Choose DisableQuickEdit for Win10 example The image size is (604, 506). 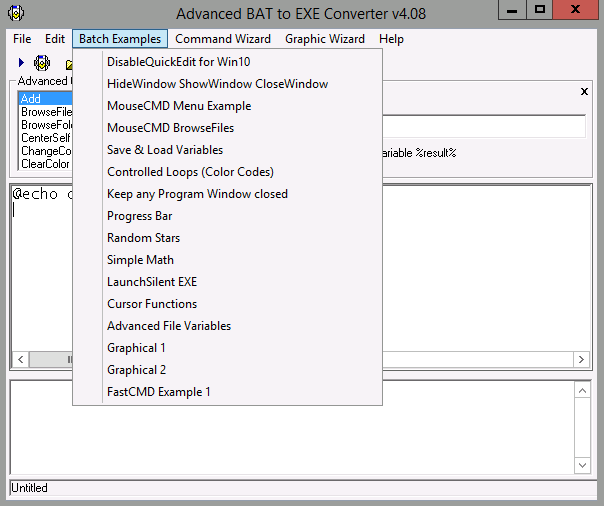coord(180,62)
